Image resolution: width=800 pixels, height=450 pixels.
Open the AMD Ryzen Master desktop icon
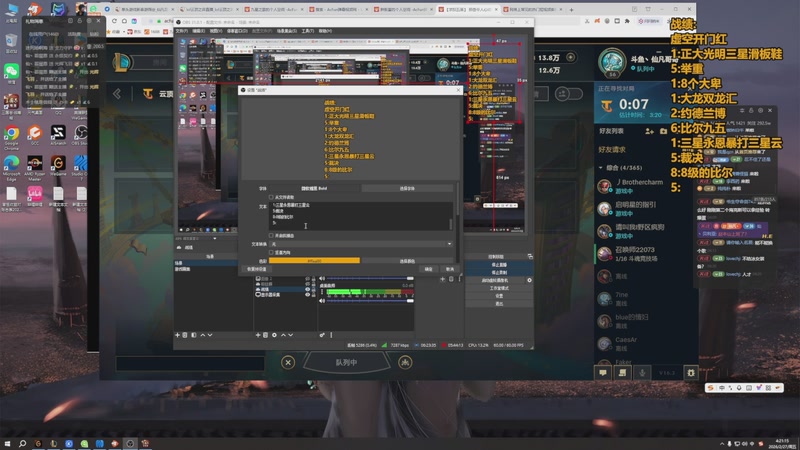35,166
